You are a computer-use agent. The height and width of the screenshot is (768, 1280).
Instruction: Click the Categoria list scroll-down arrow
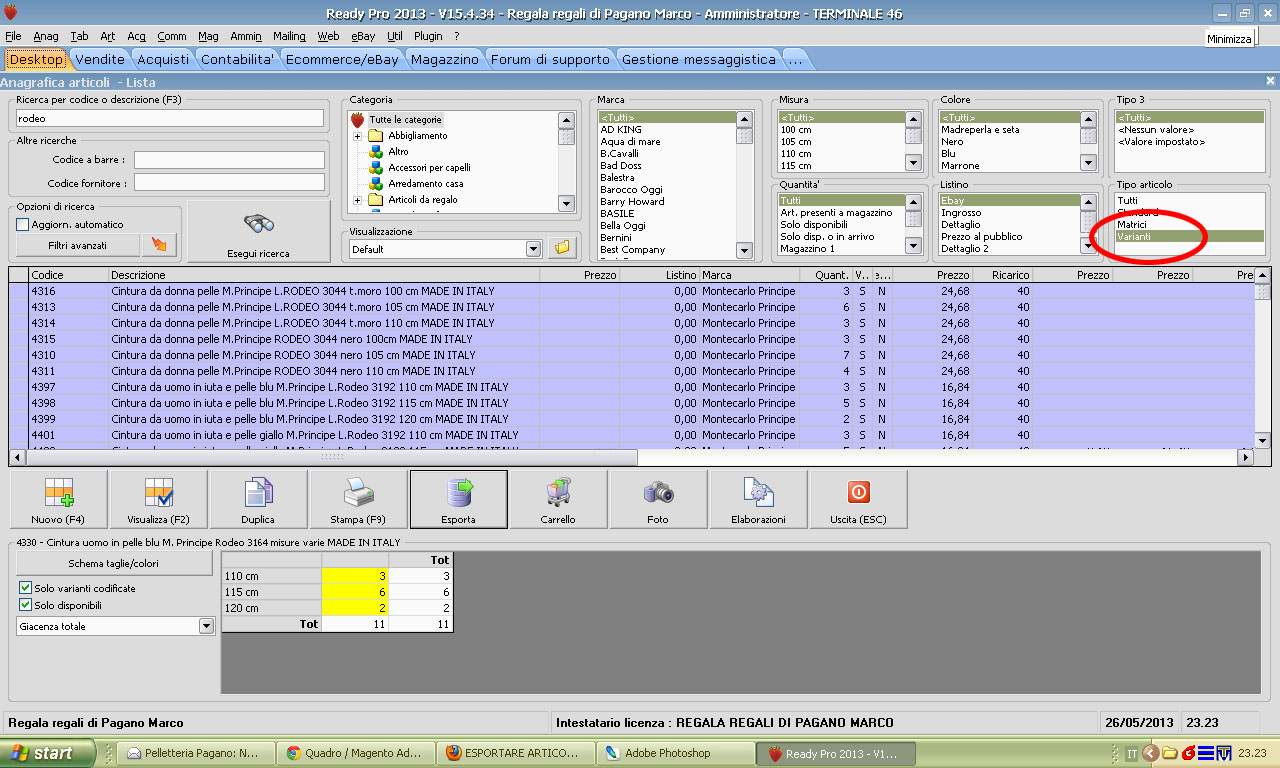click(x=566, y=204)
